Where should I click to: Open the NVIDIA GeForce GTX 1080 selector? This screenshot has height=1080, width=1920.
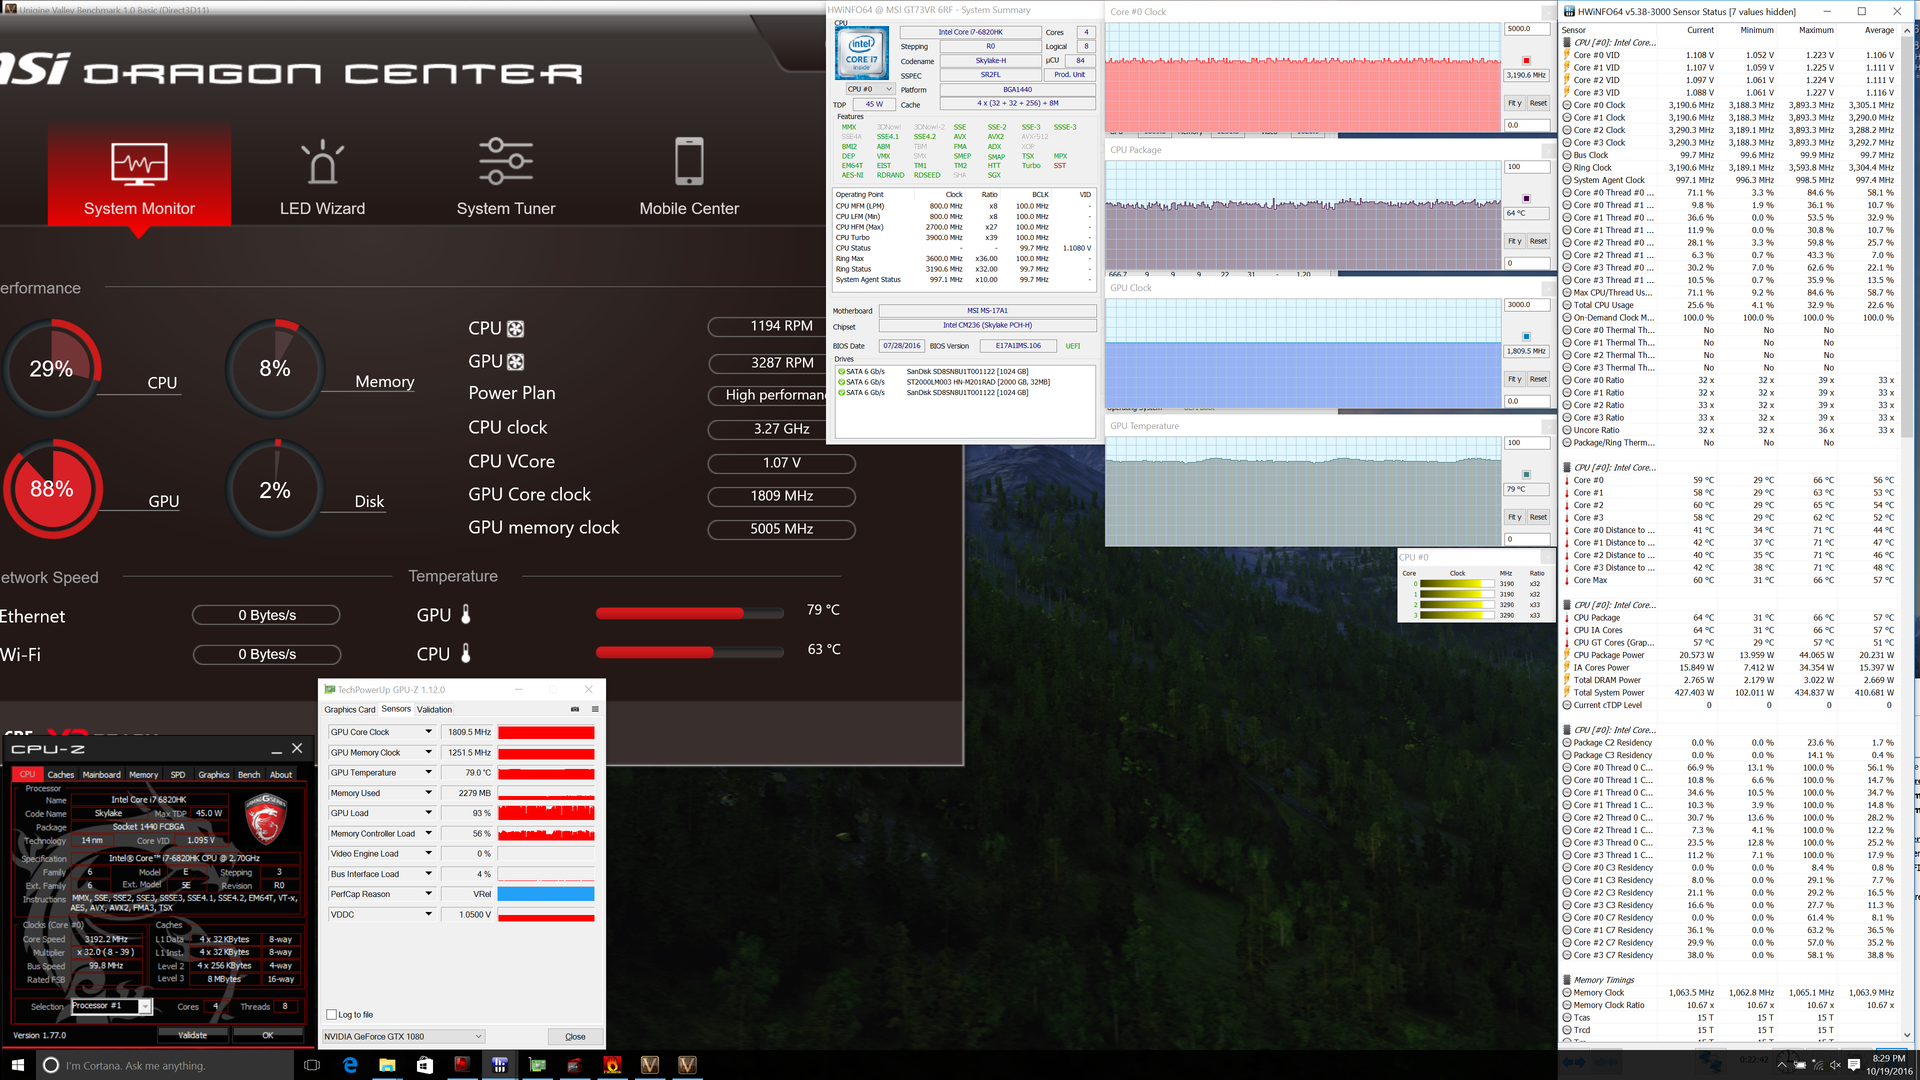[x=403, y=1036]
